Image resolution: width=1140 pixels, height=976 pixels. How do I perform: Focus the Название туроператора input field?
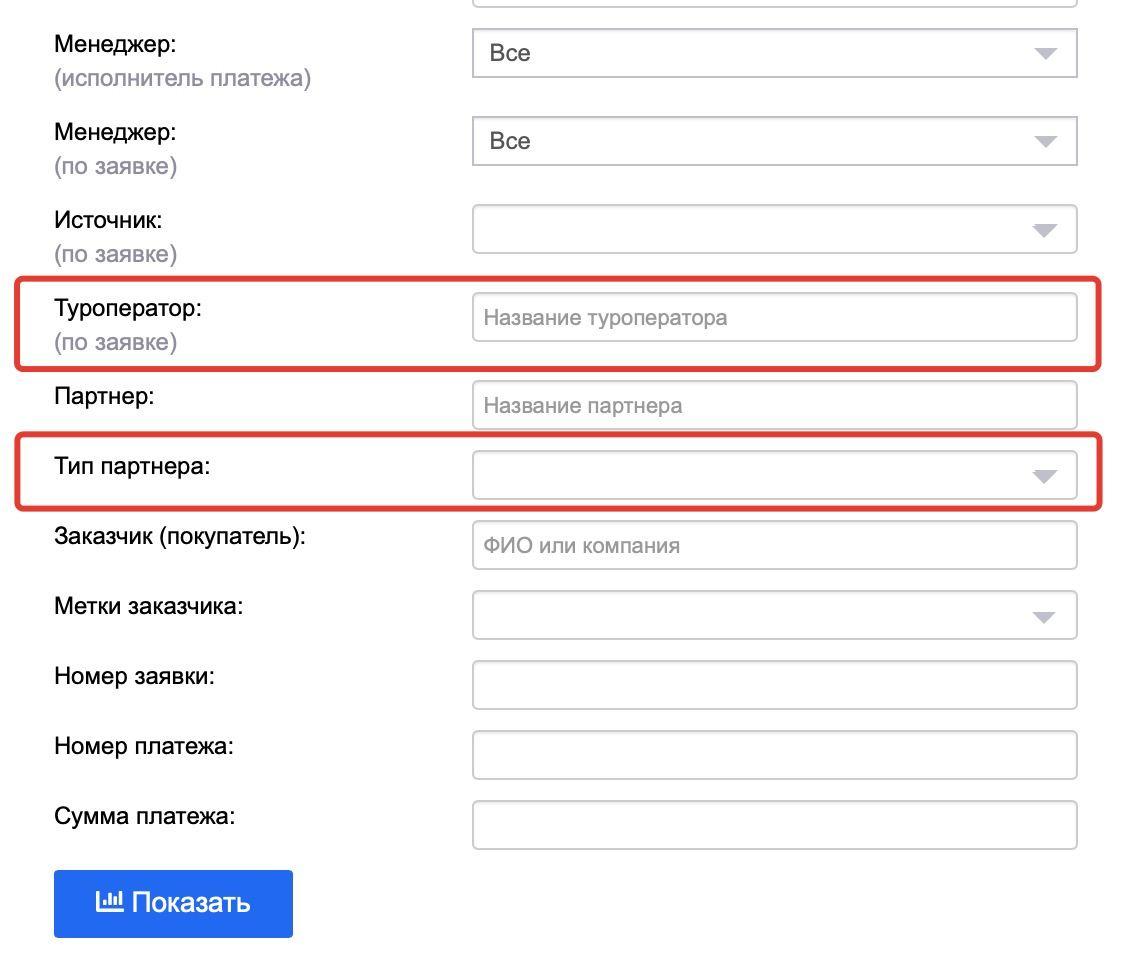773,317
